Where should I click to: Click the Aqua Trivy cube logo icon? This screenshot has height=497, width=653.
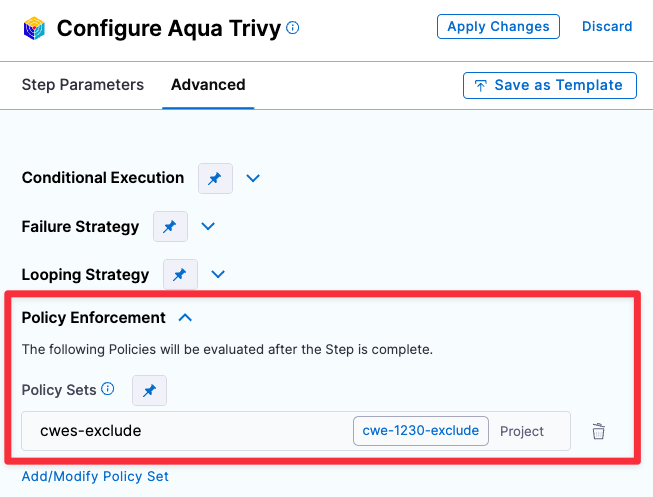pos(34,28)
